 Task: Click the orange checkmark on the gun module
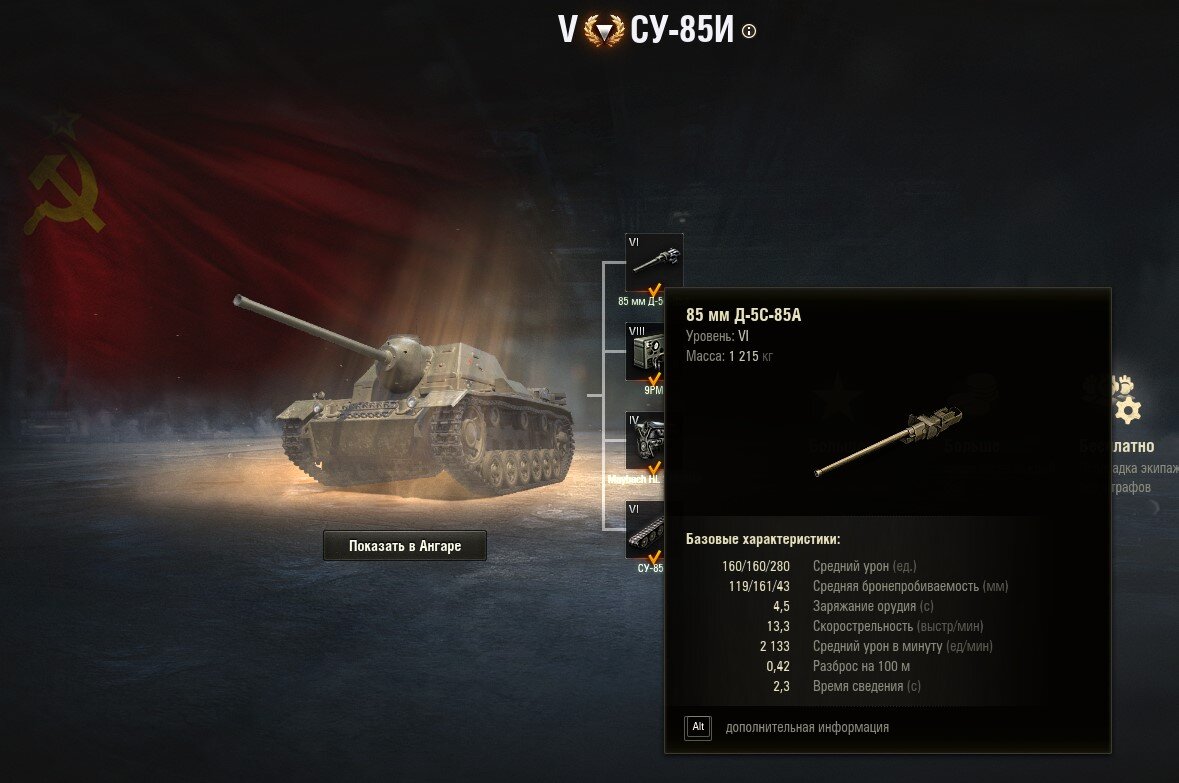click(x=654, y=290)
